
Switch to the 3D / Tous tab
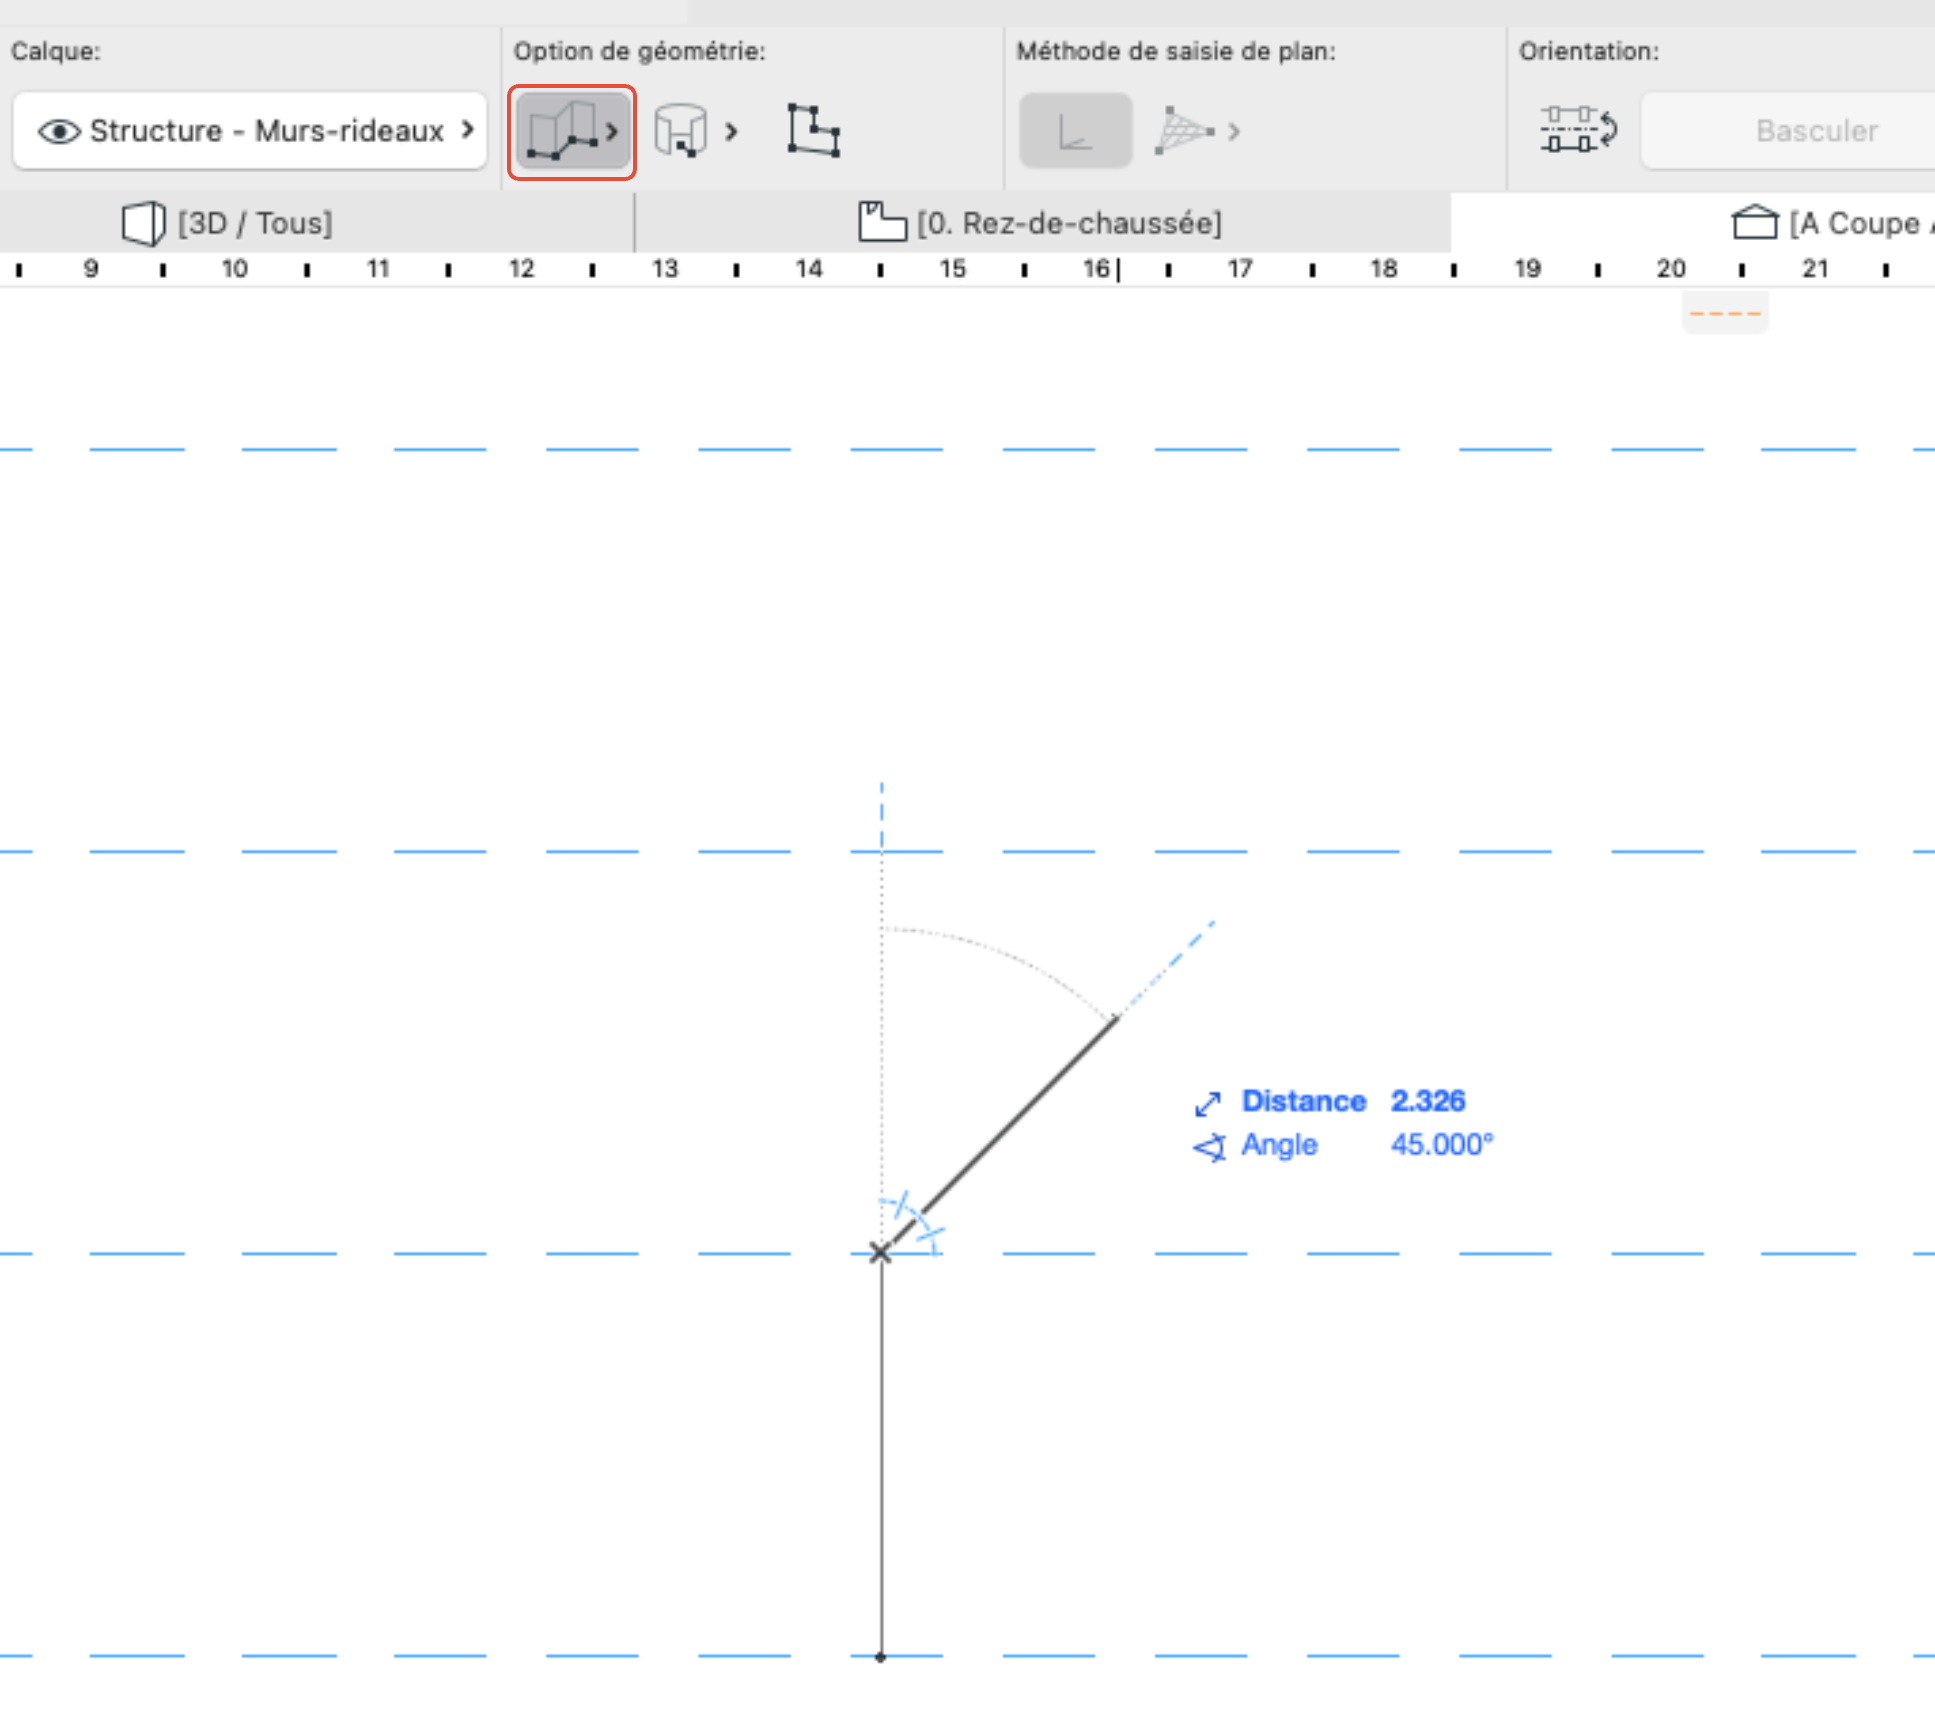pos(316,222)
